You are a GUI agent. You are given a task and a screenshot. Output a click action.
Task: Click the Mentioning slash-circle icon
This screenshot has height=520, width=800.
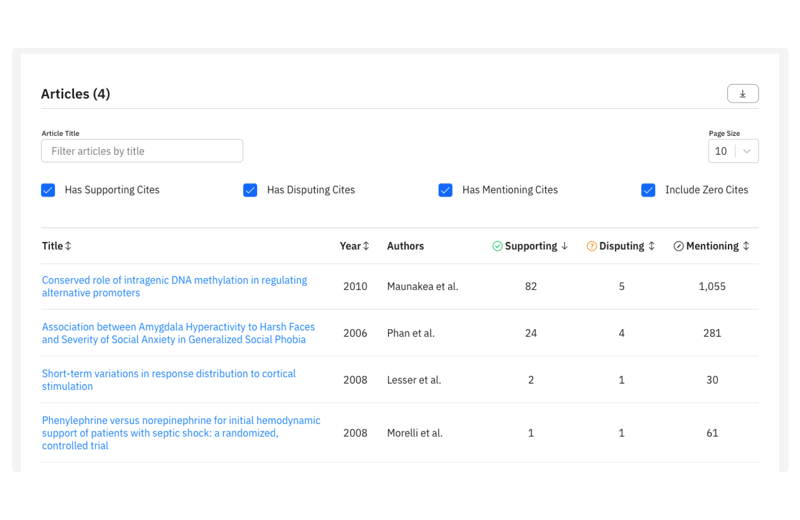point(678,246)
